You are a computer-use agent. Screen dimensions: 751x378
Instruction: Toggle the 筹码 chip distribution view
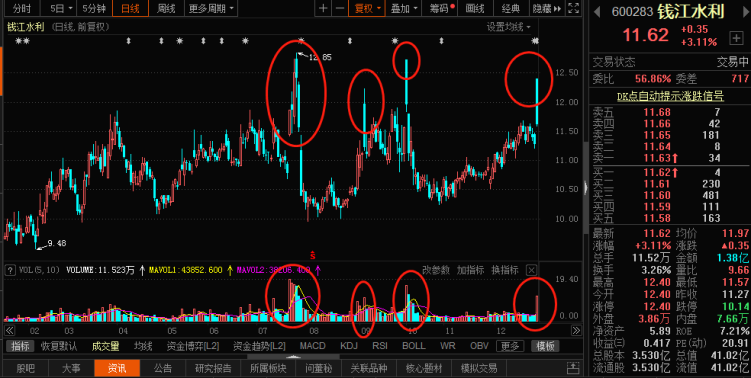439,8
